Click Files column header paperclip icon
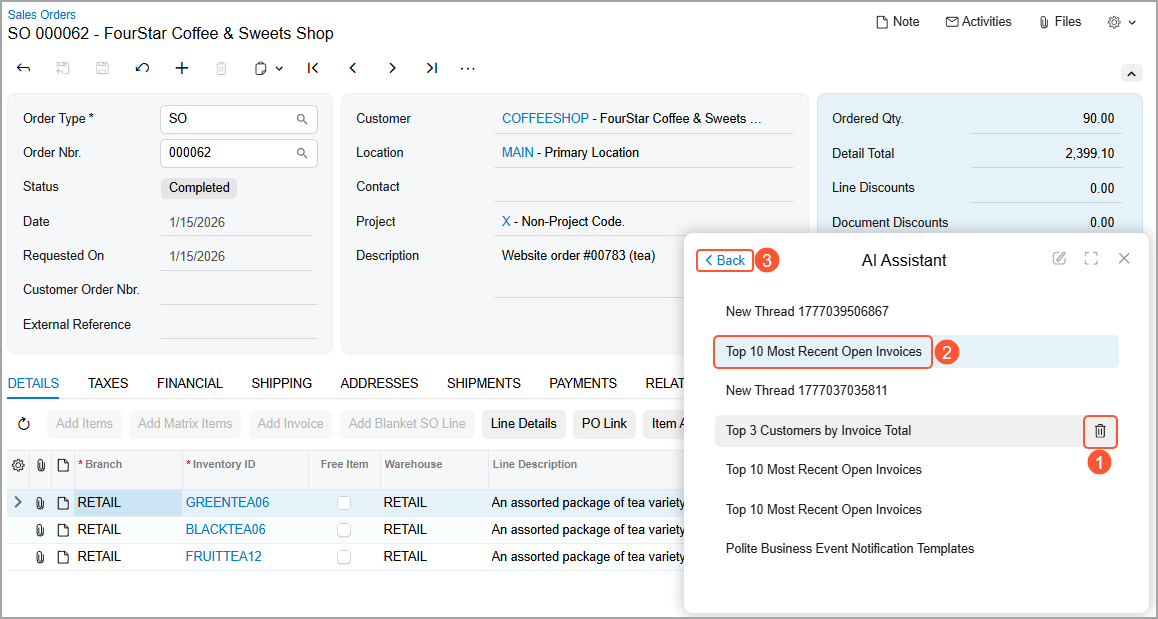 (x=41, y=465)
